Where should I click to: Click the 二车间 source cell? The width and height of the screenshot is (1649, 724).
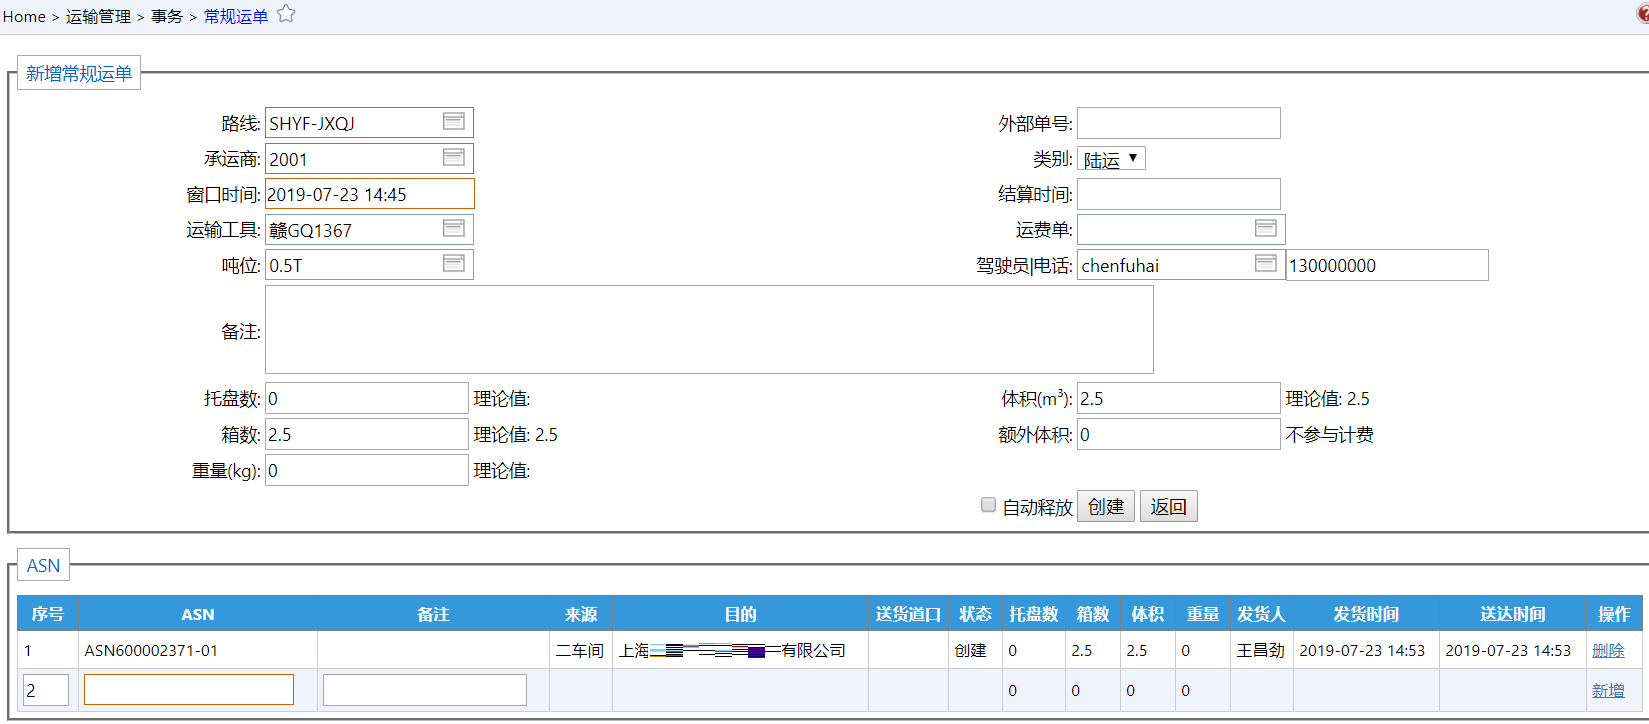coord(580,650)
